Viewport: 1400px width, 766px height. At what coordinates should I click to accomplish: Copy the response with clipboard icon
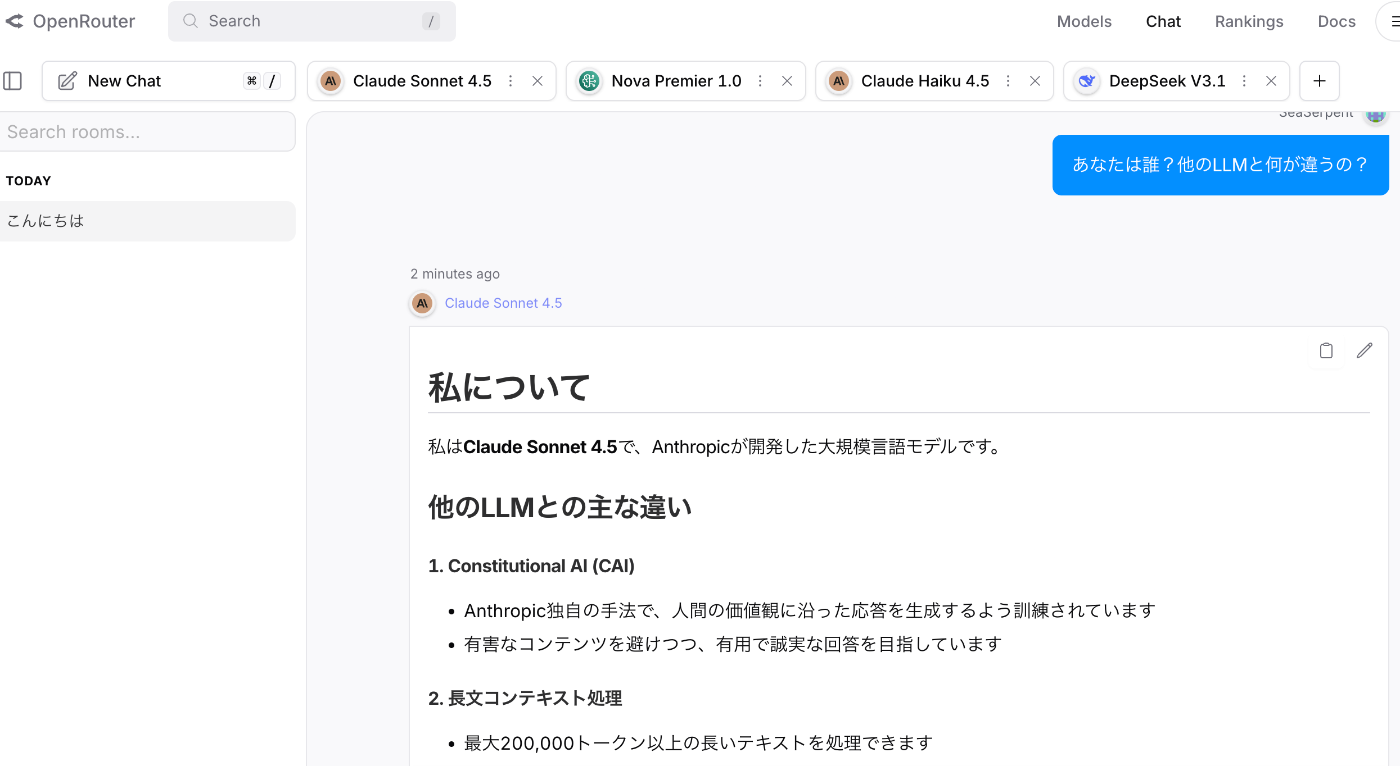1326,350
